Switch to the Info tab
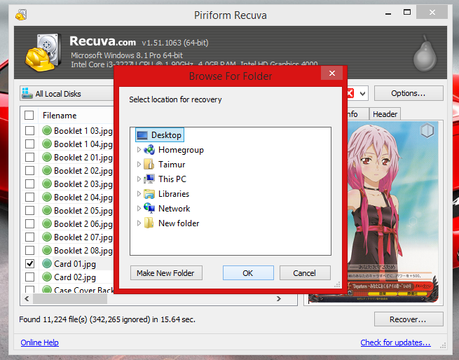Viewport: 459px width, 360px height. (357, 114)
